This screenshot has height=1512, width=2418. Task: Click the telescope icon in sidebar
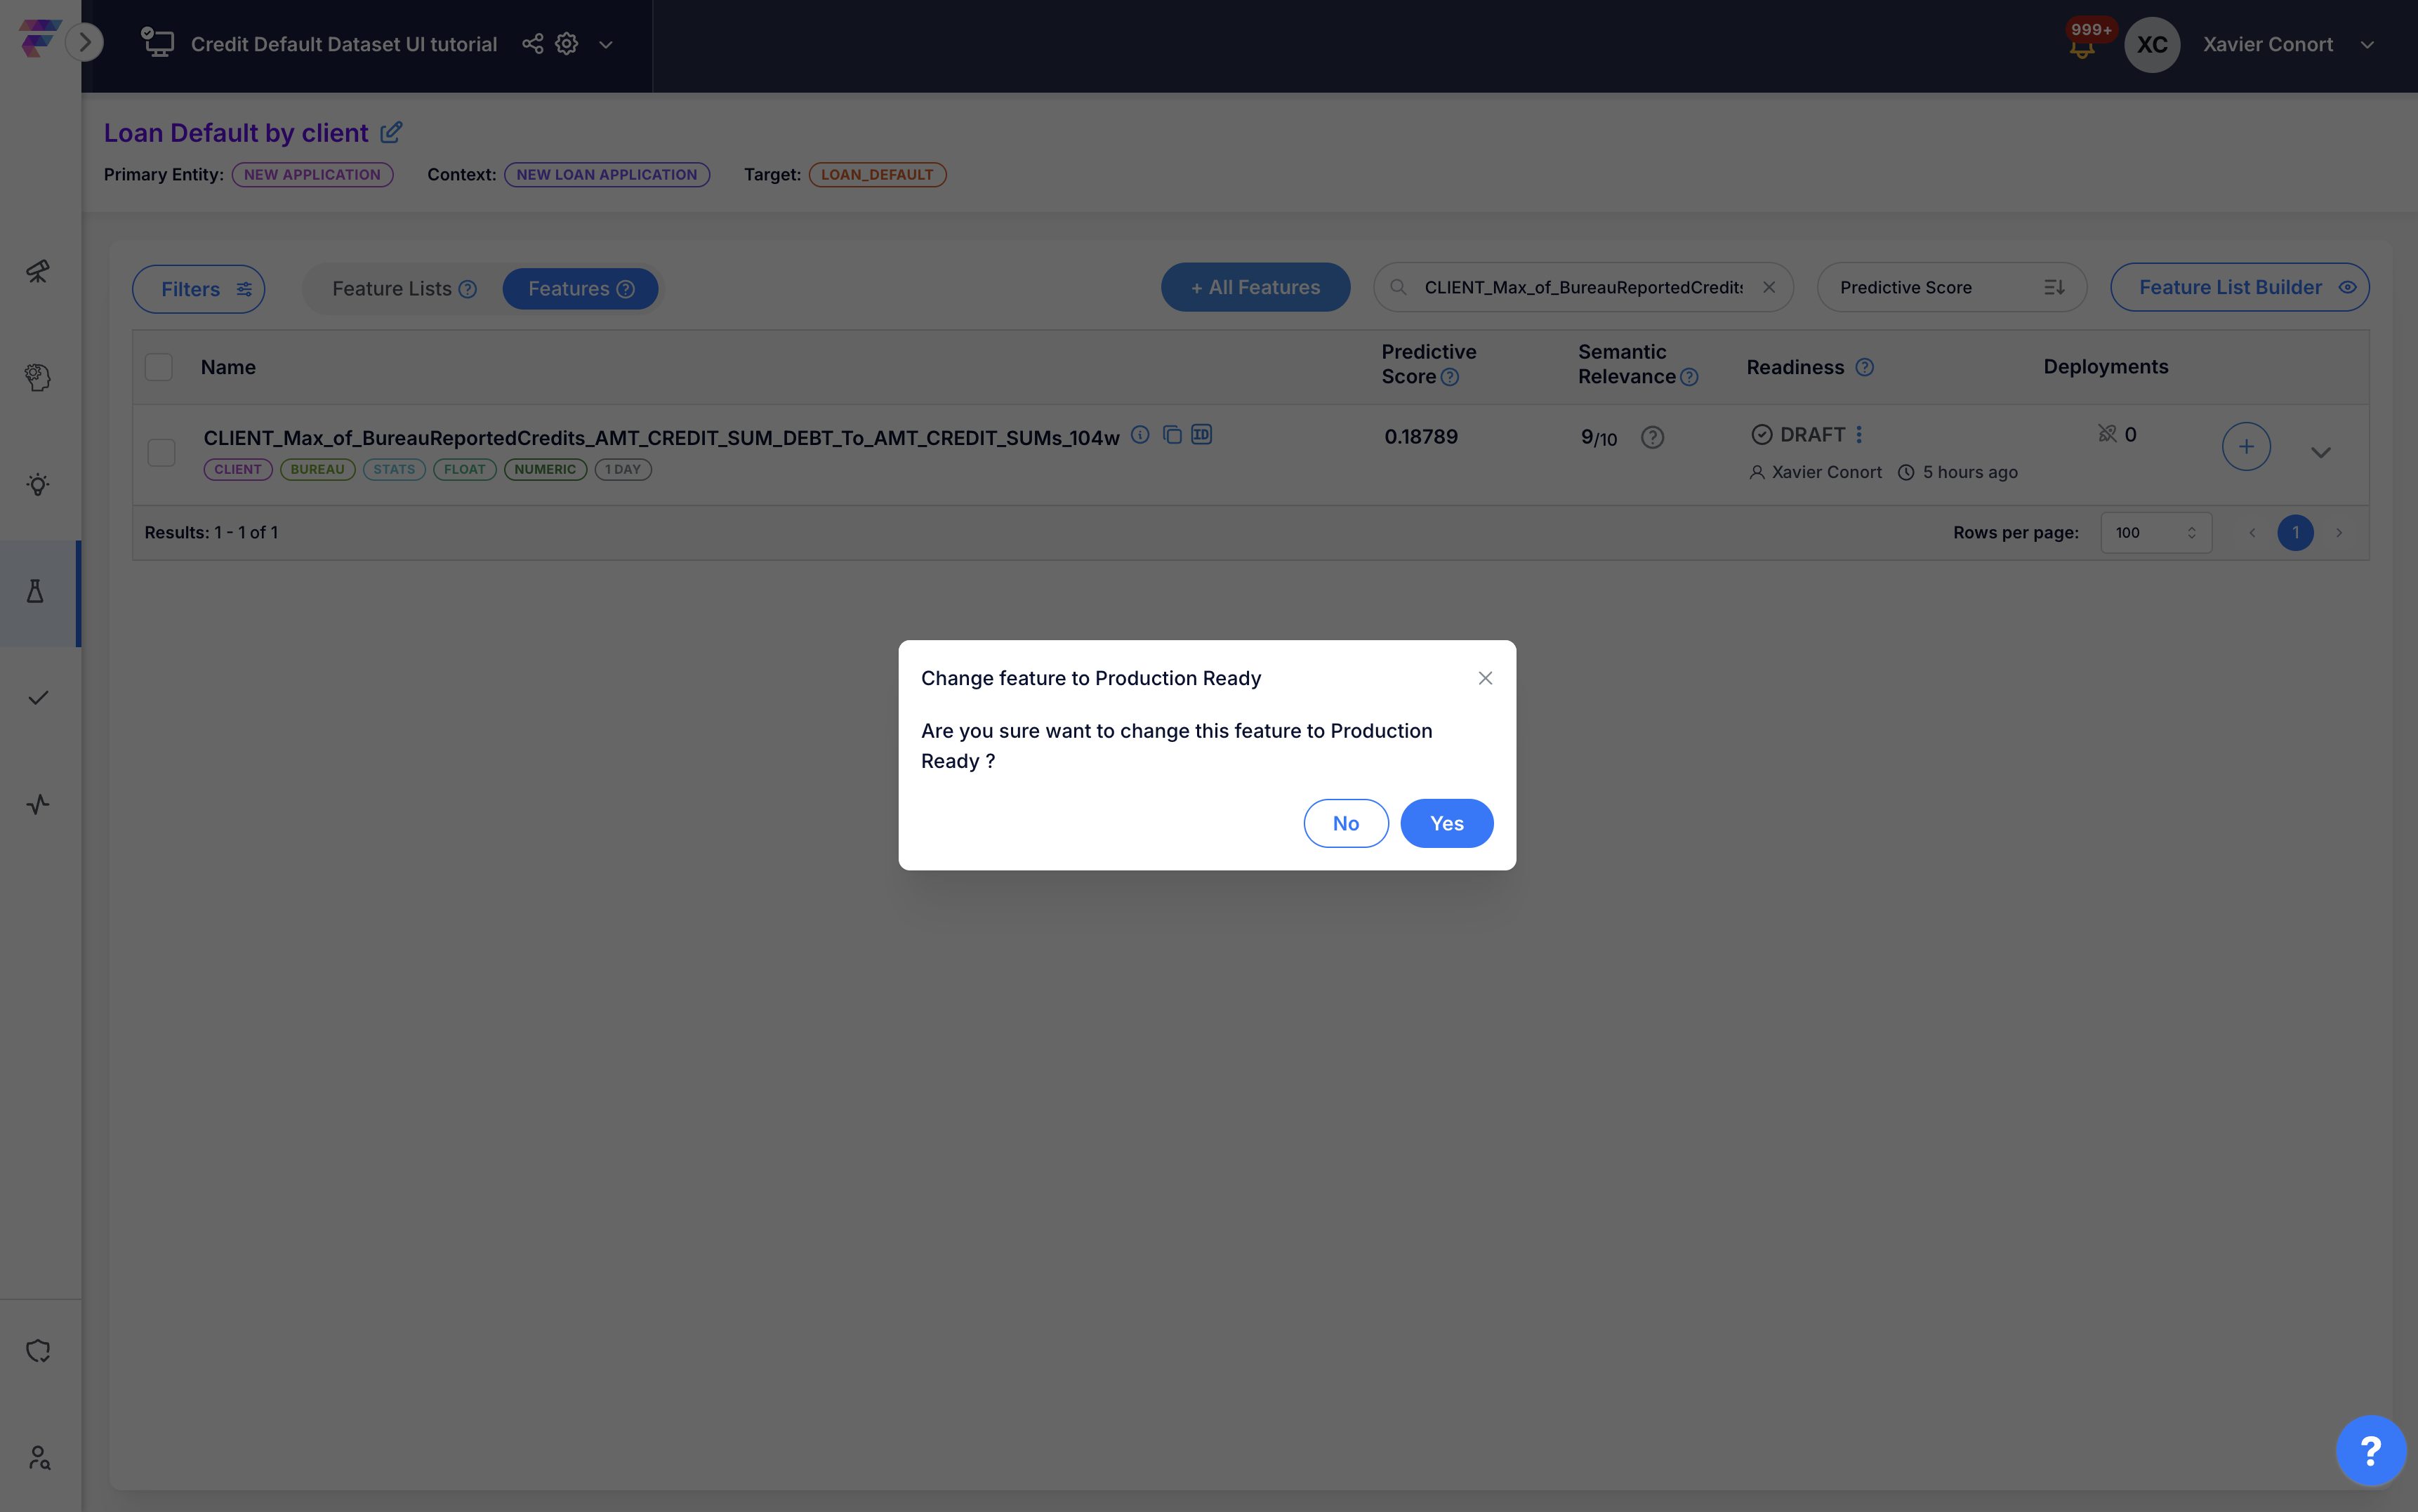pos(38,272)
